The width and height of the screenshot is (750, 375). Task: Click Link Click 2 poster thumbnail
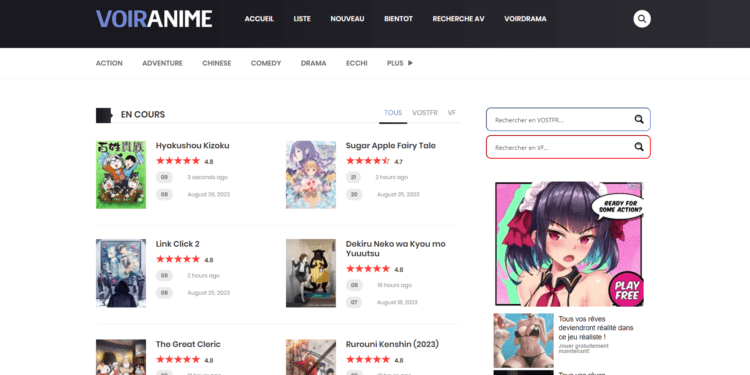tap(121, 273)
